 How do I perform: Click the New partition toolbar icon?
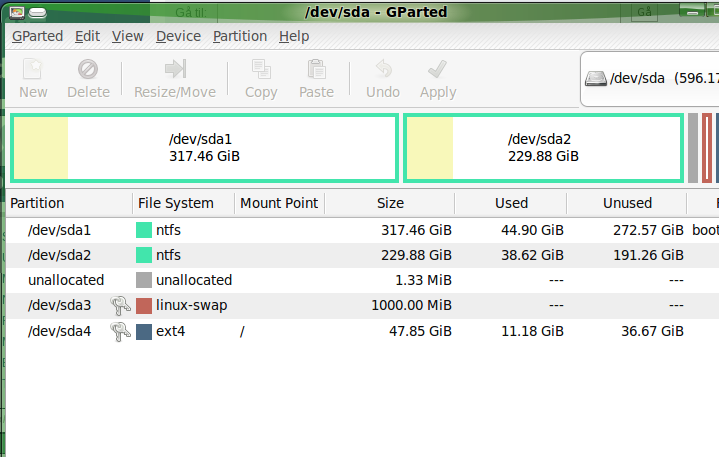point(33,70)
